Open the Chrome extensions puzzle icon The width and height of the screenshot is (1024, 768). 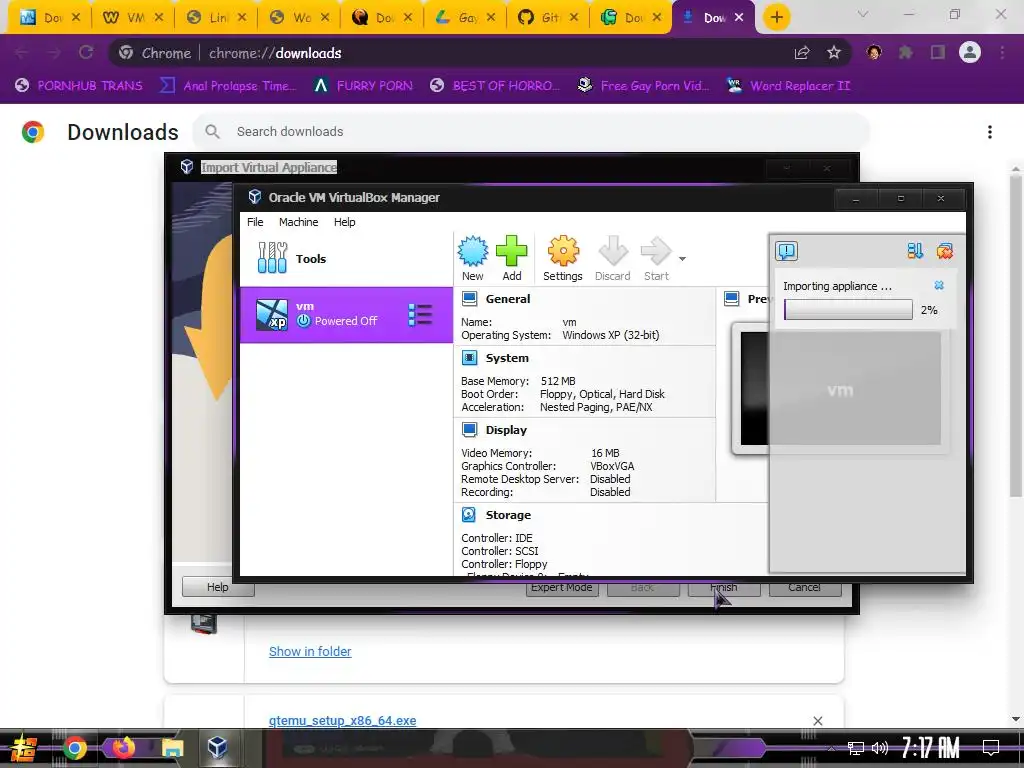pyautogui.click(x=906, y=53)
